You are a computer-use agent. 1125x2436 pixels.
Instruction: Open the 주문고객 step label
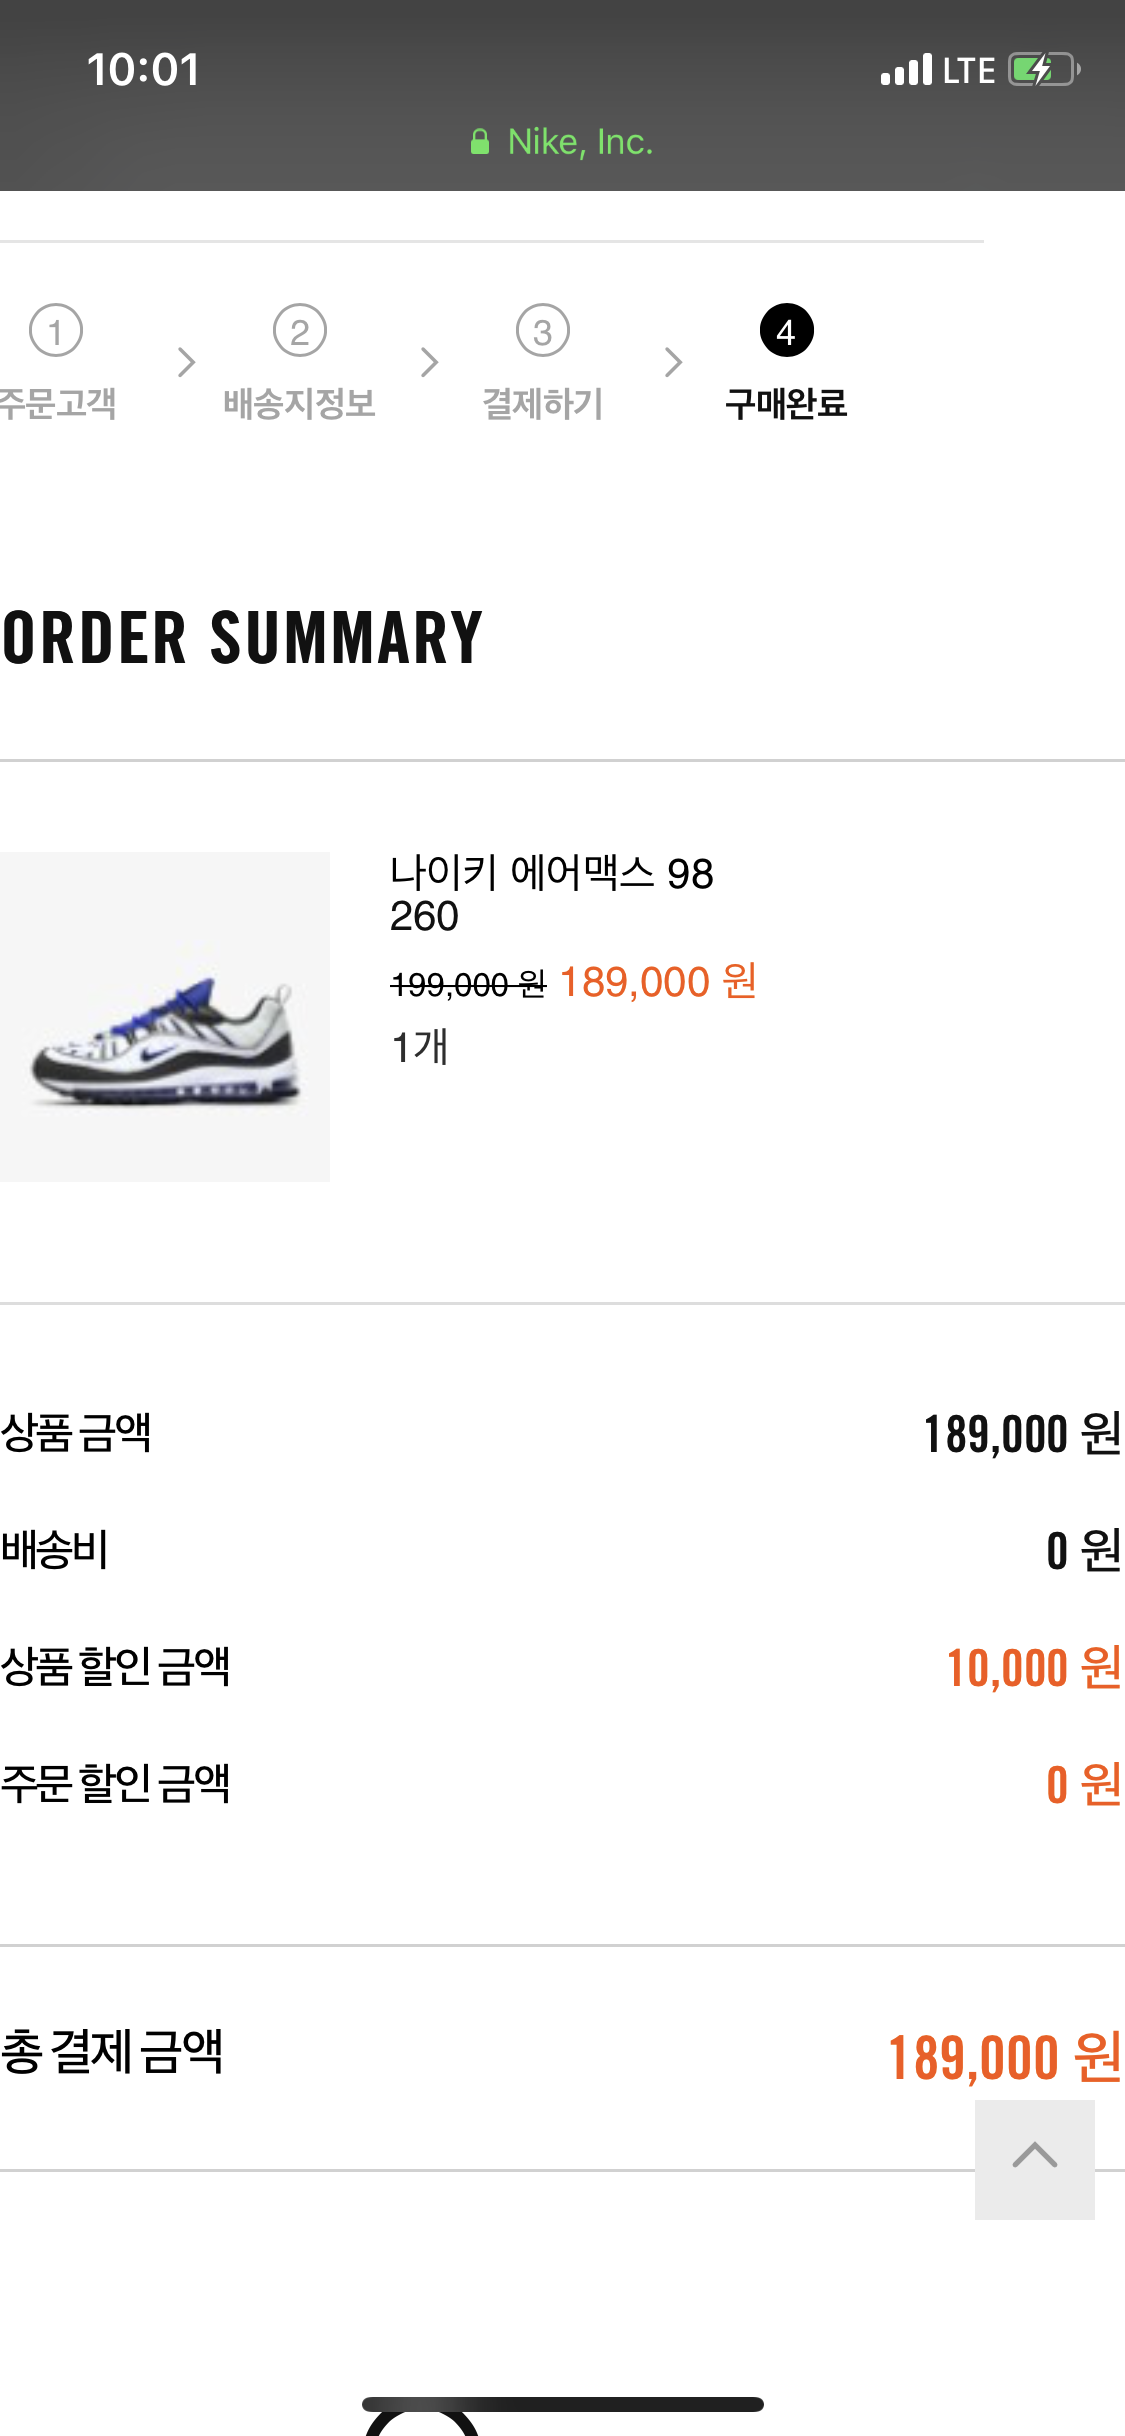coord(58,404)
